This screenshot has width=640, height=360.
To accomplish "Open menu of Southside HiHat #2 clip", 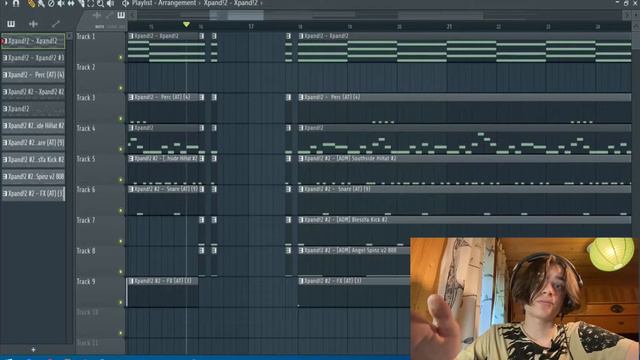I will tap(301, 158).
